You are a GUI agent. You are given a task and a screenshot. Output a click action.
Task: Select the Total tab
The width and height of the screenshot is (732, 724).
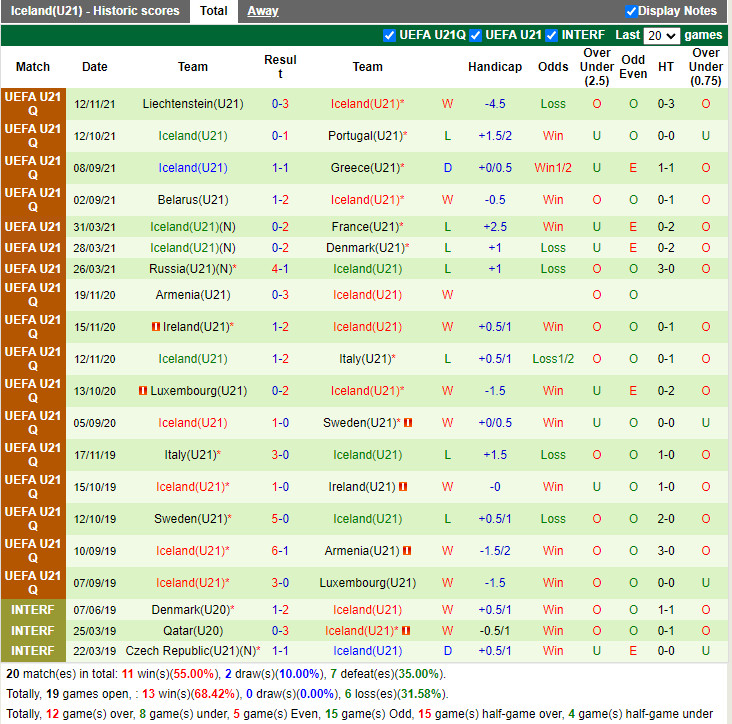coord(213,11)
